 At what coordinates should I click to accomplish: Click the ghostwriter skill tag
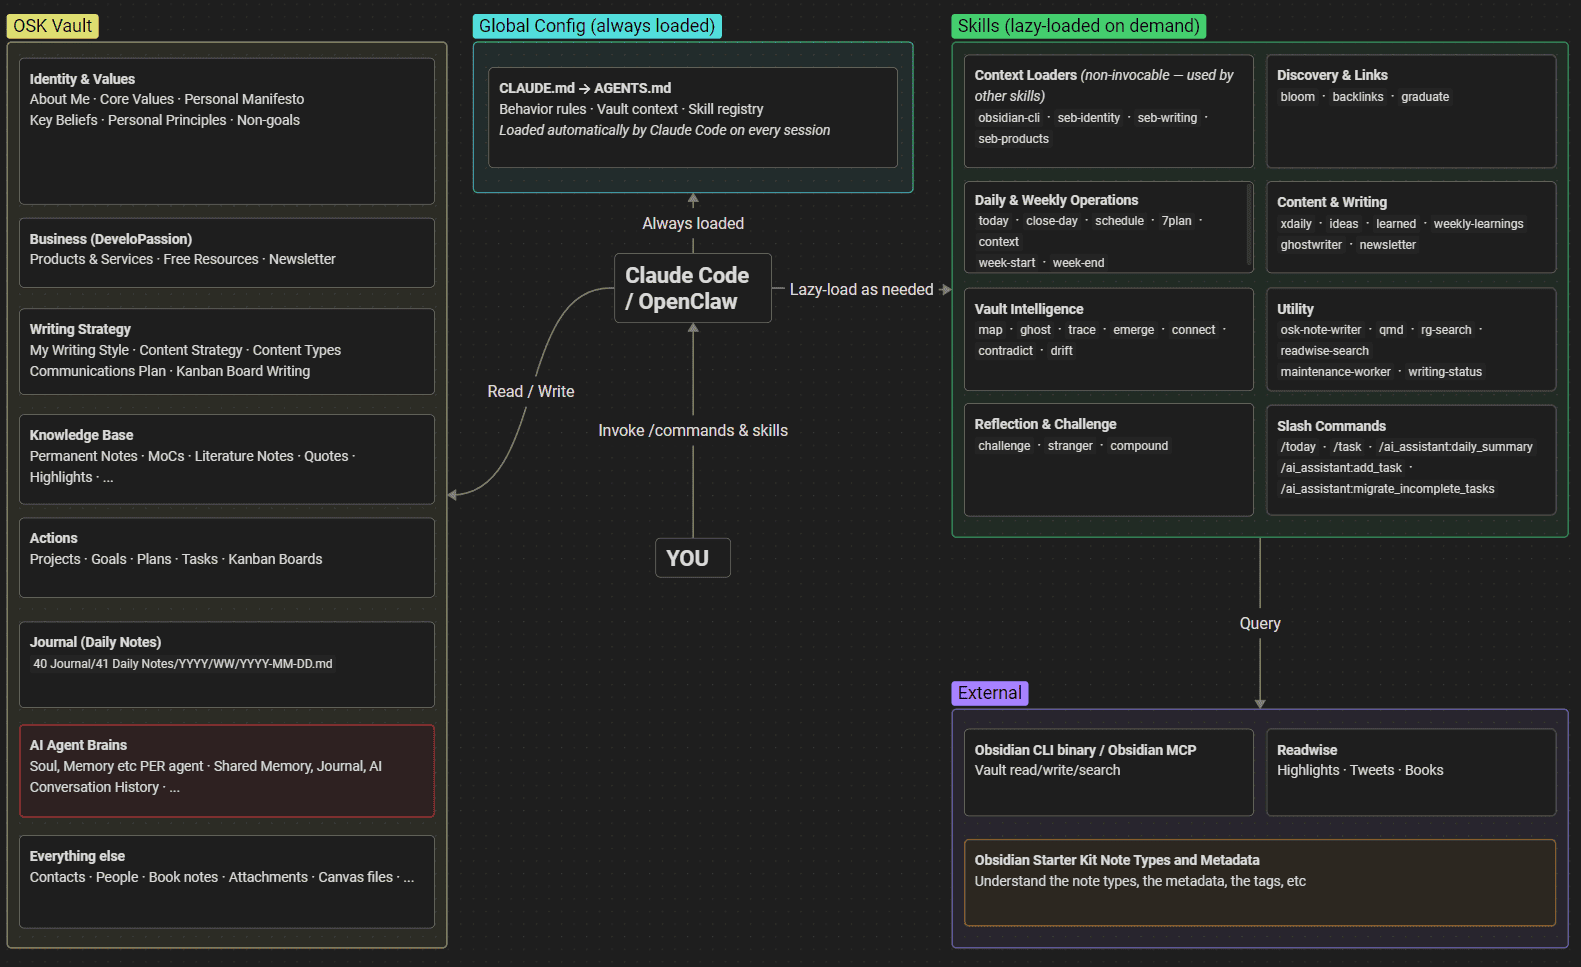[x=1311, y=245]
